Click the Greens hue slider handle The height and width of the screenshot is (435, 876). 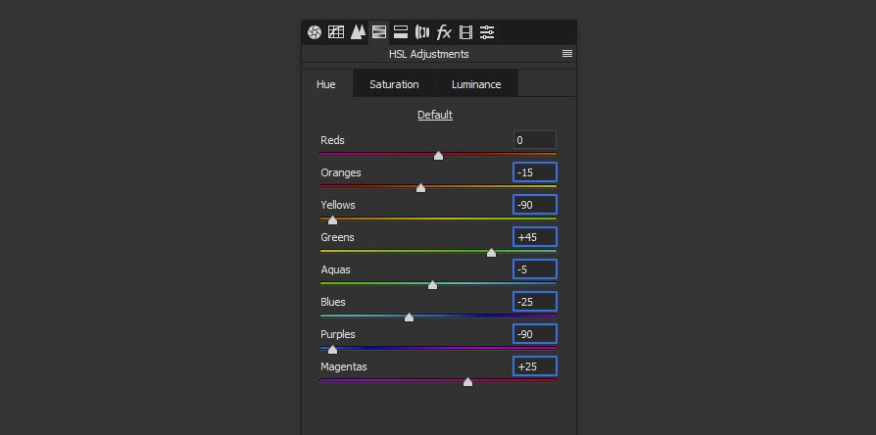(491, 253)
